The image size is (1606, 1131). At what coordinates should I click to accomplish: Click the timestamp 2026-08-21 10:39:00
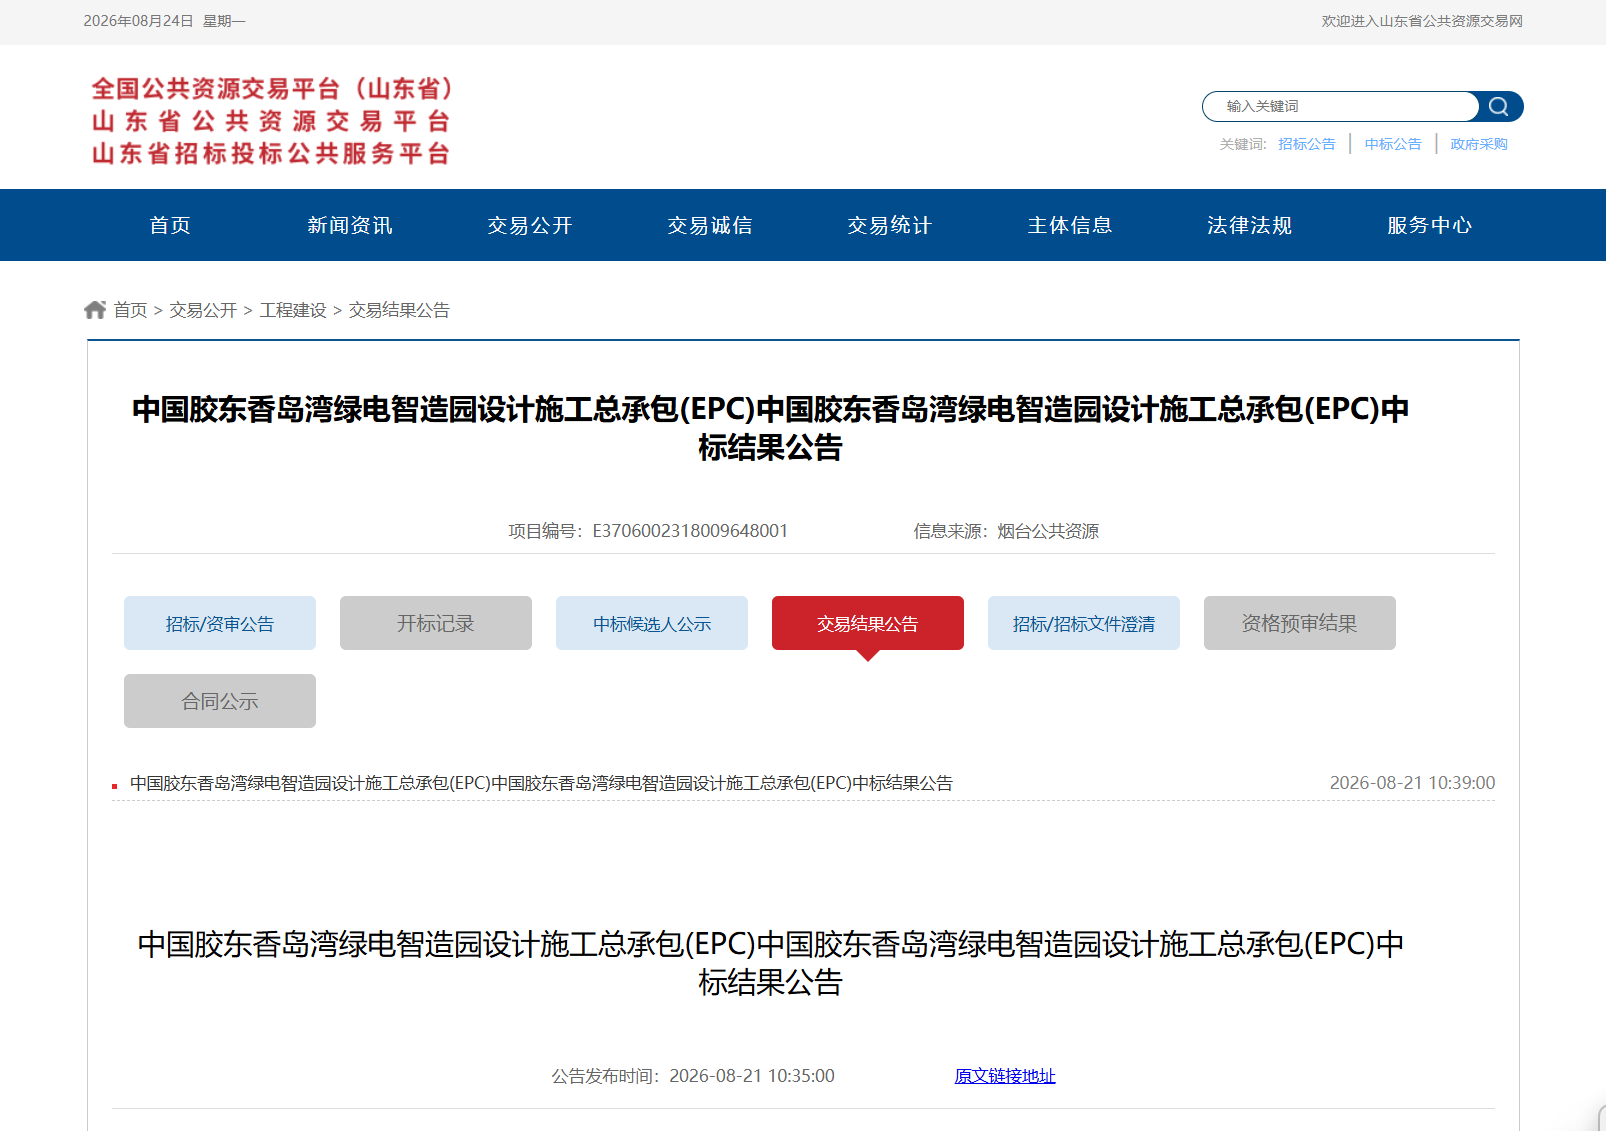pyautogui.click(x=1412, y=783)
